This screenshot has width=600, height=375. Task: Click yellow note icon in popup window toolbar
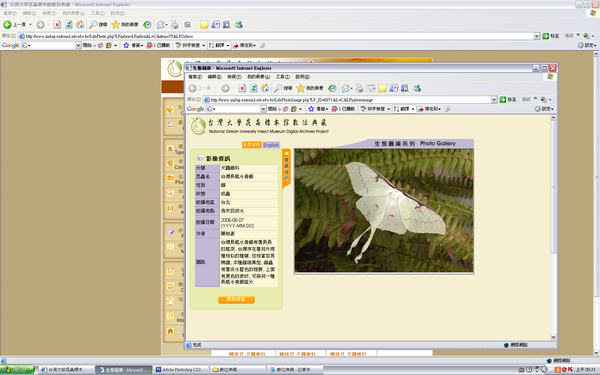point(382,88)
